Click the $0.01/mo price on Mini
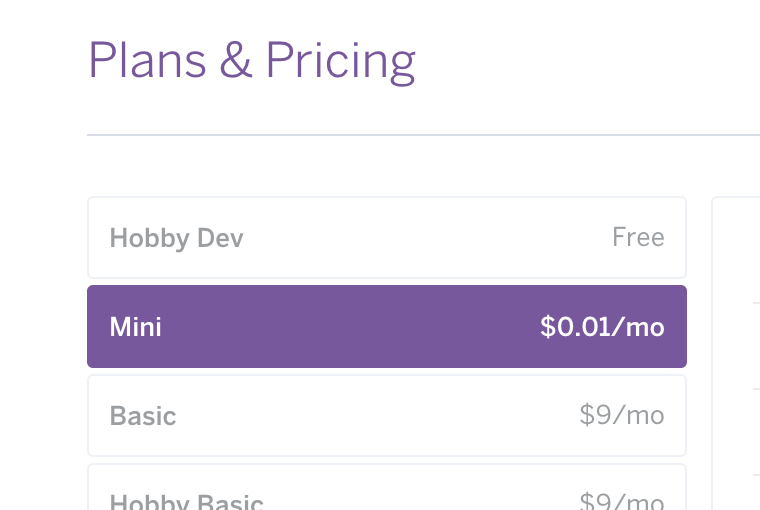760x510 pixels. pyautogui.click(x=602, y=327)
